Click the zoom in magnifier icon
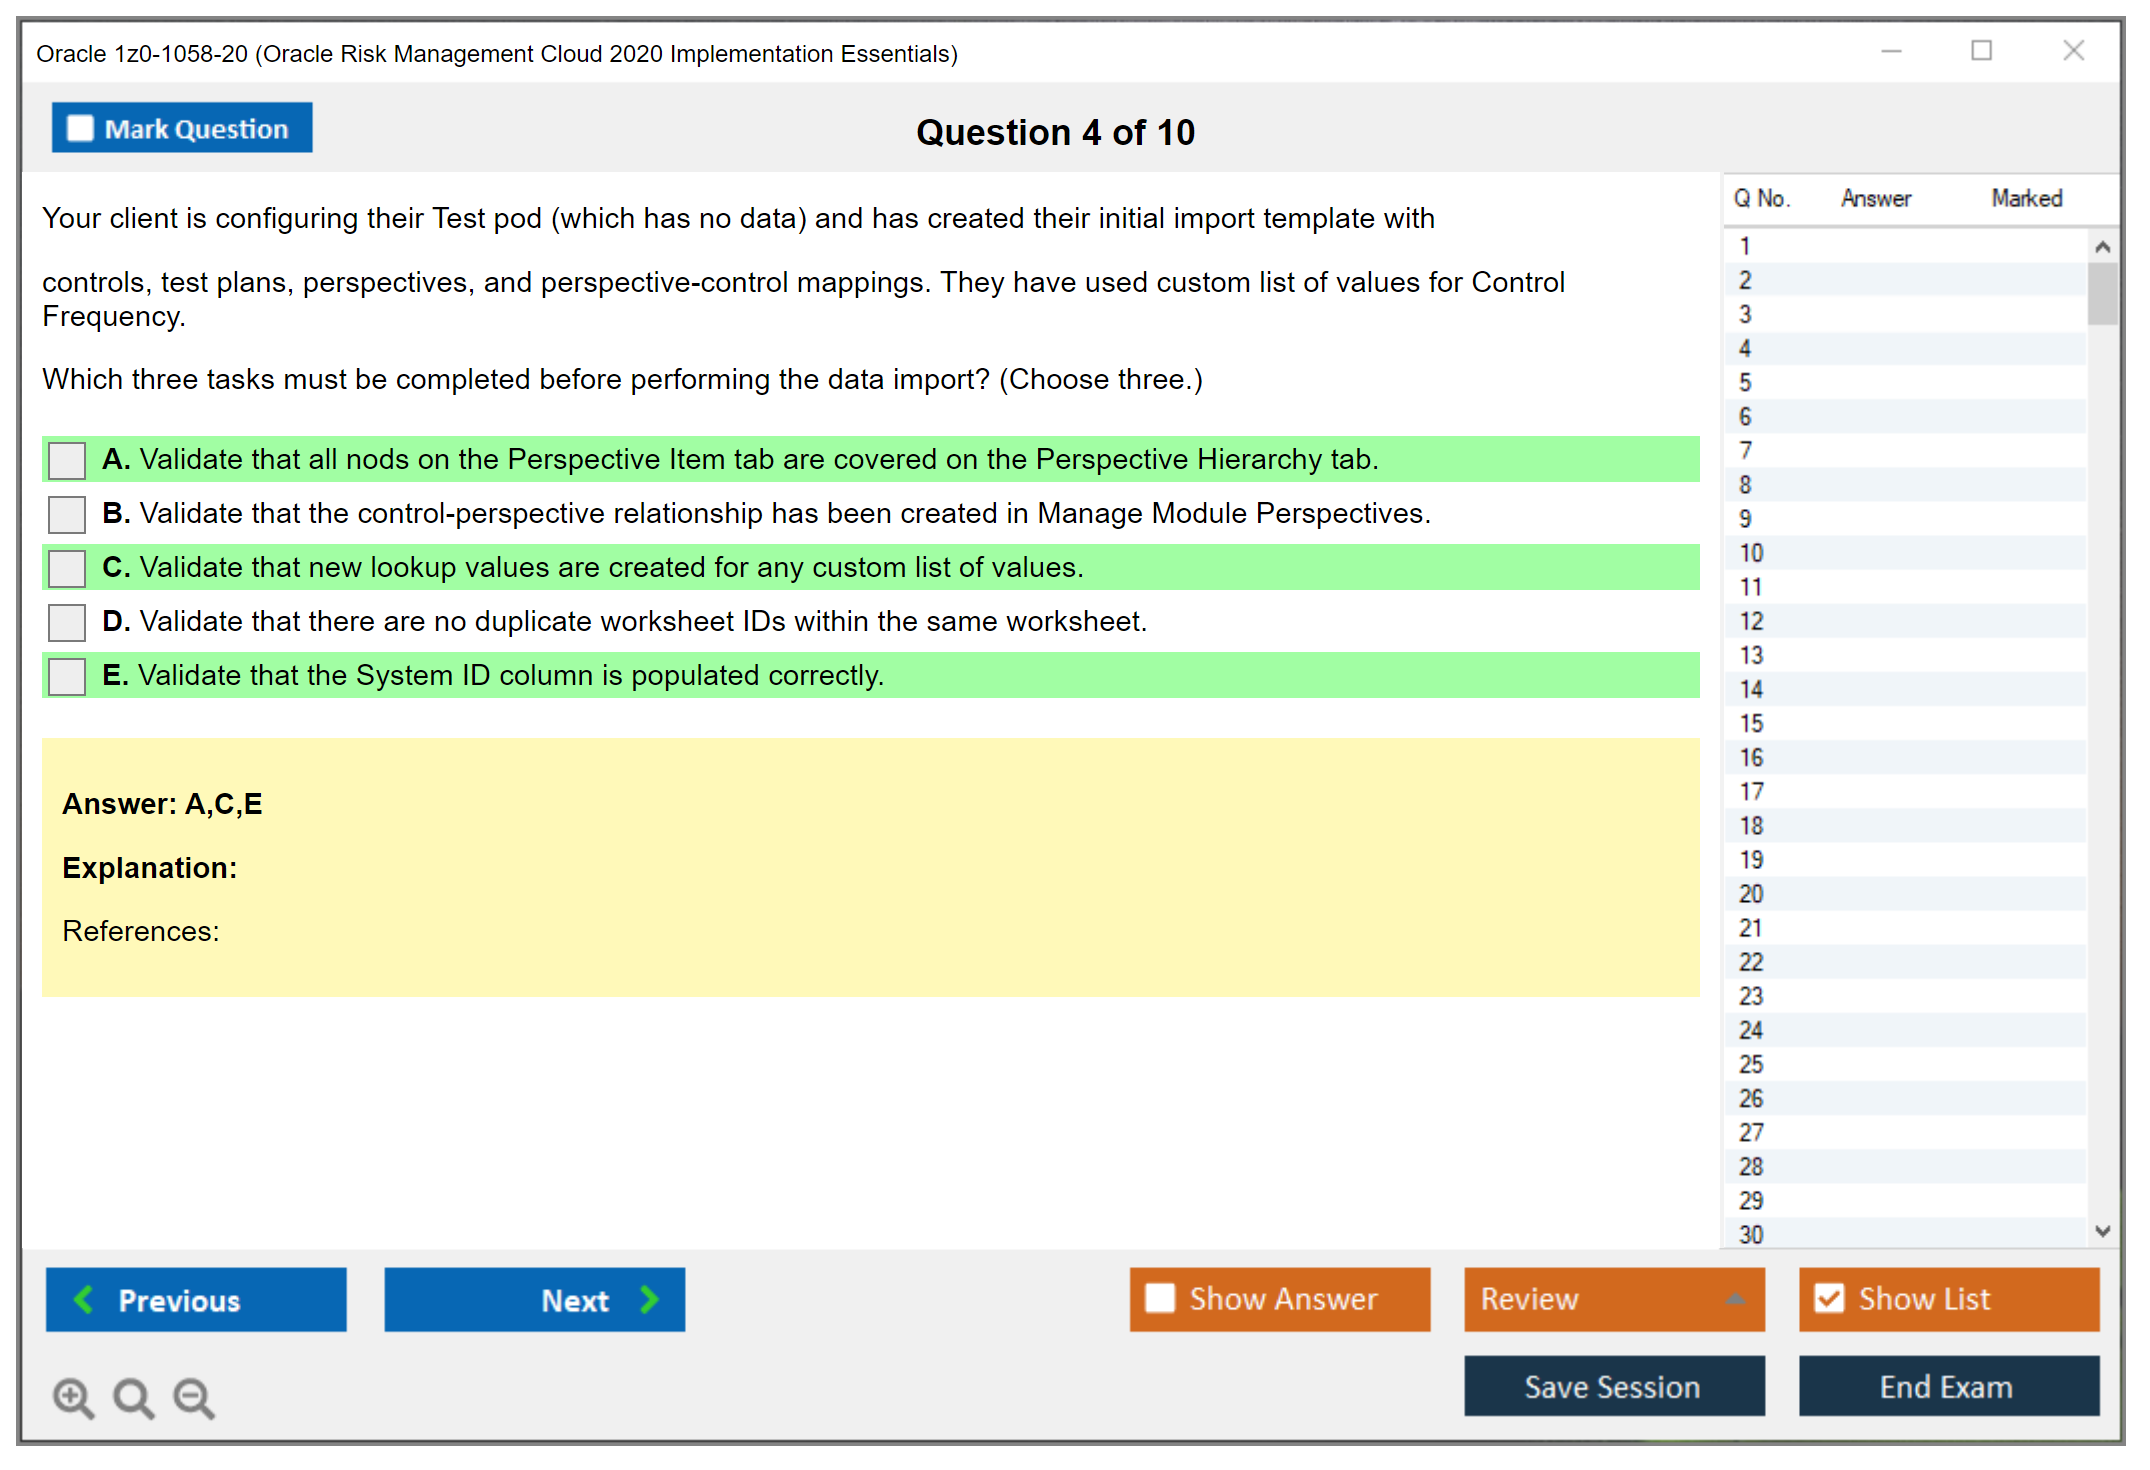2150x1470 pixels. pyautogui.click(x=72, y=1397)
